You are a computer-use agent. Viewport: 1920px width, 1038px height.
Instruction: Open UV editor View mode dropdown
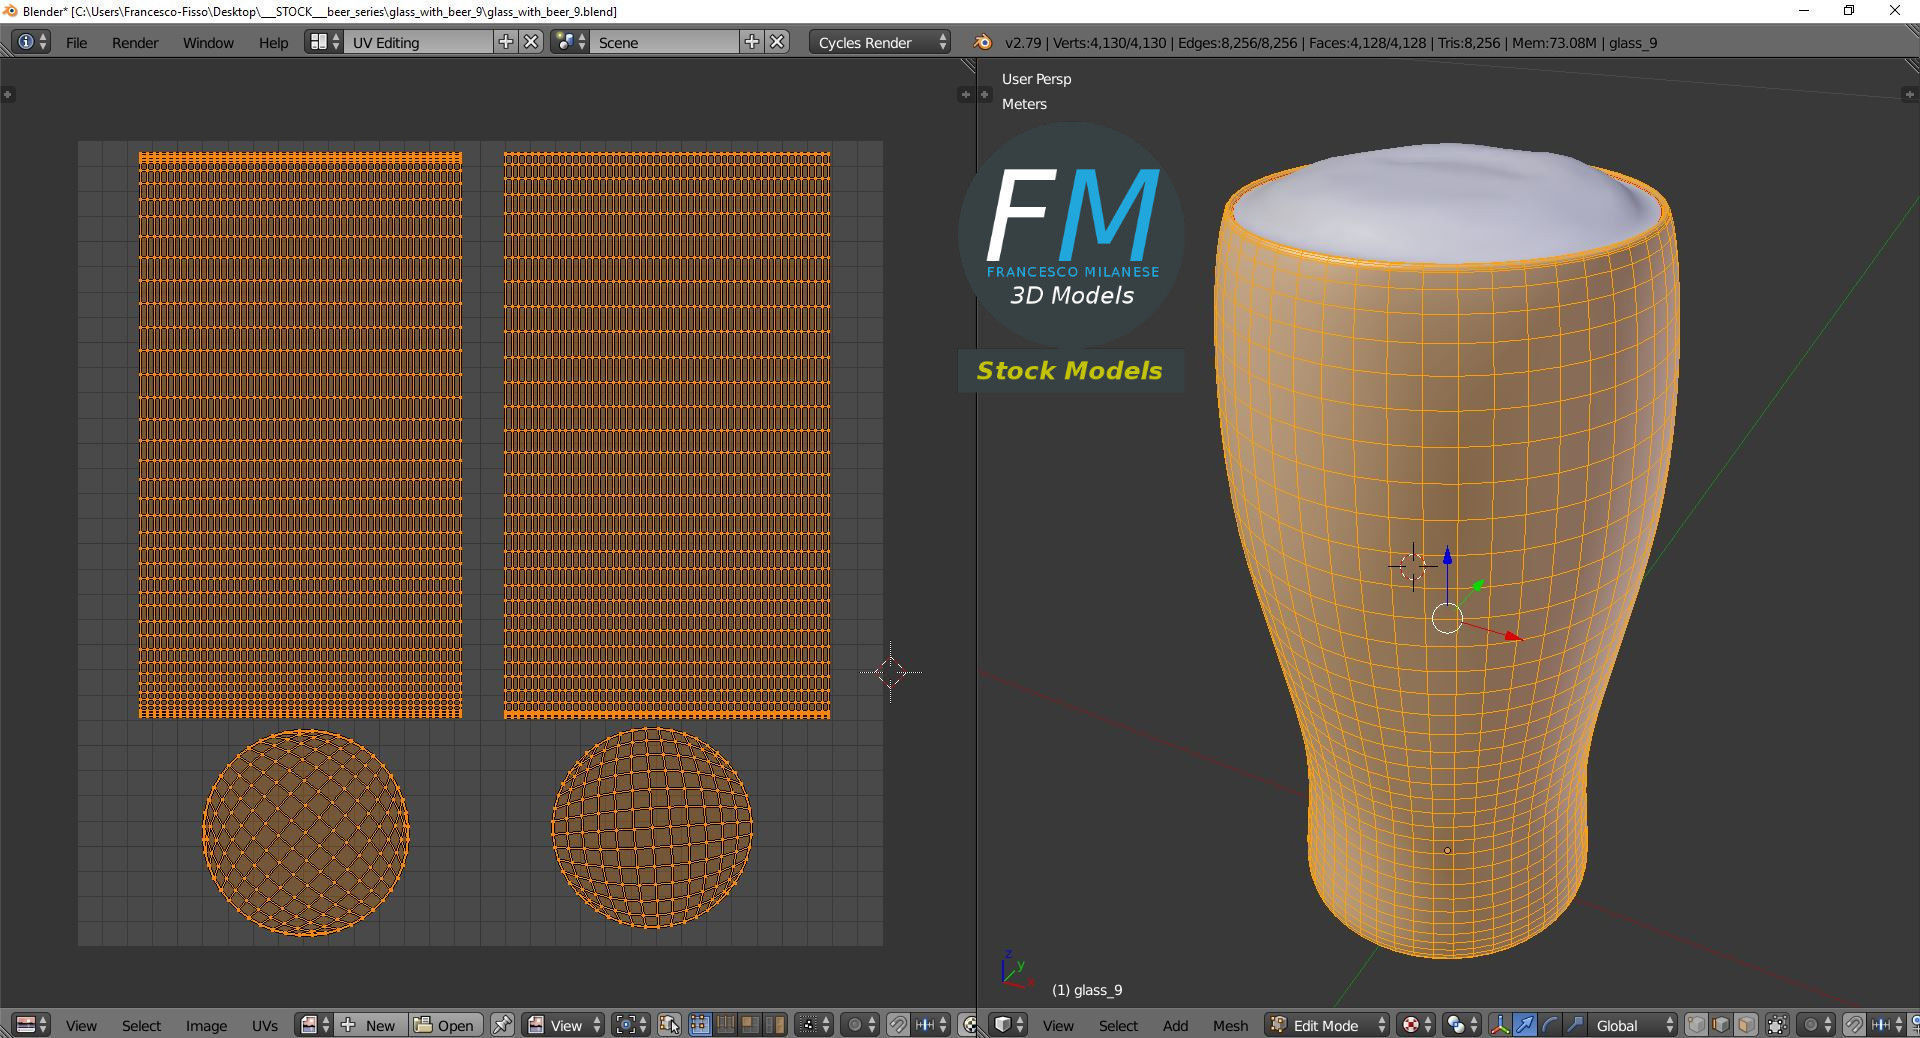coord(563,1025)
